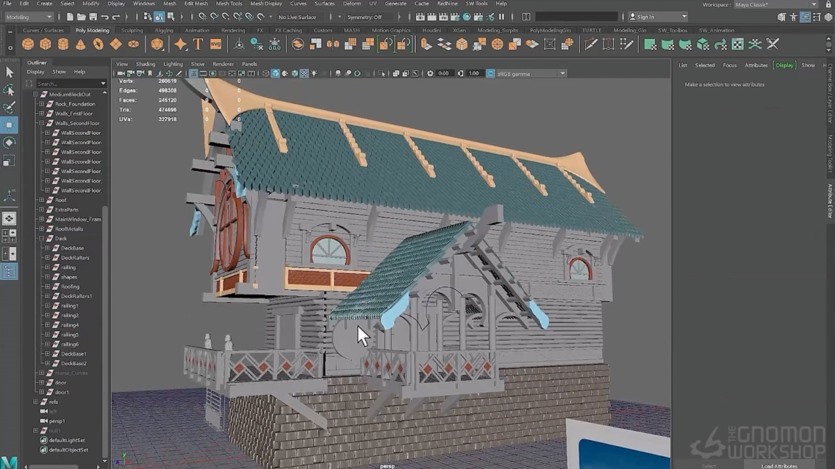Click the polygon Type text tool

click(x=198, y=44)
